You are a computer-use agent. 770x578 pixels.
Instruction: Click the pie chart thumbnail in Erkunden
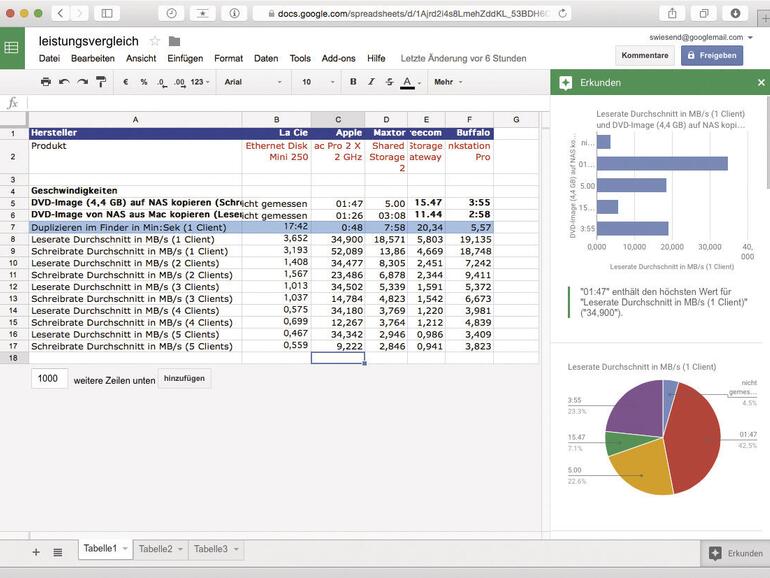pos(663,437)
